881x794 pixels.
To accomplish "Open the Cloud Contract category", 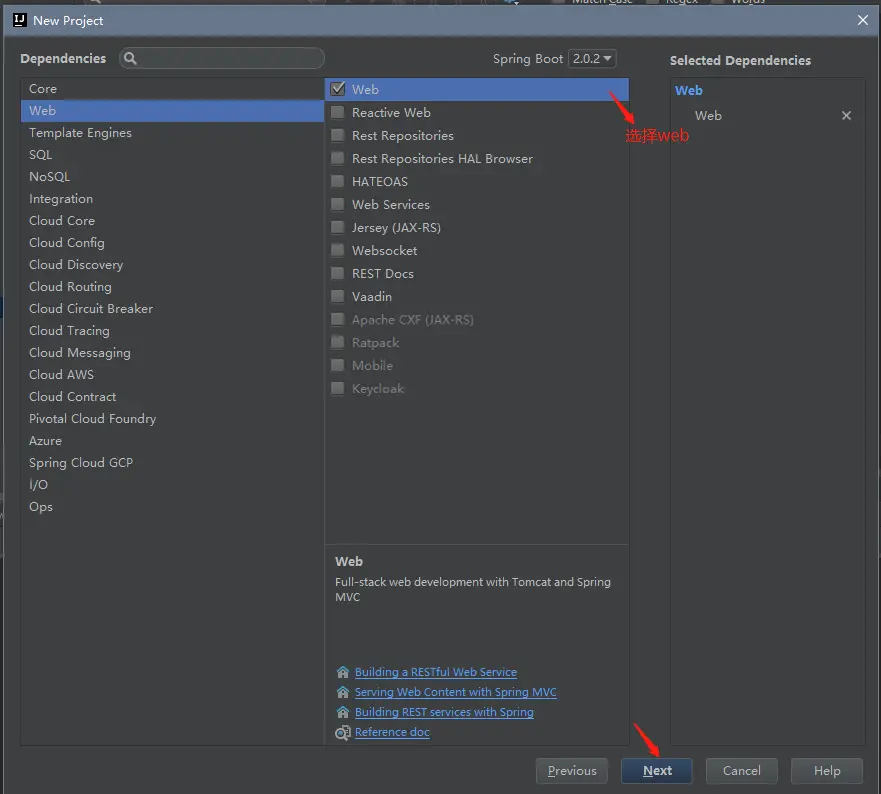I will 172,396.
